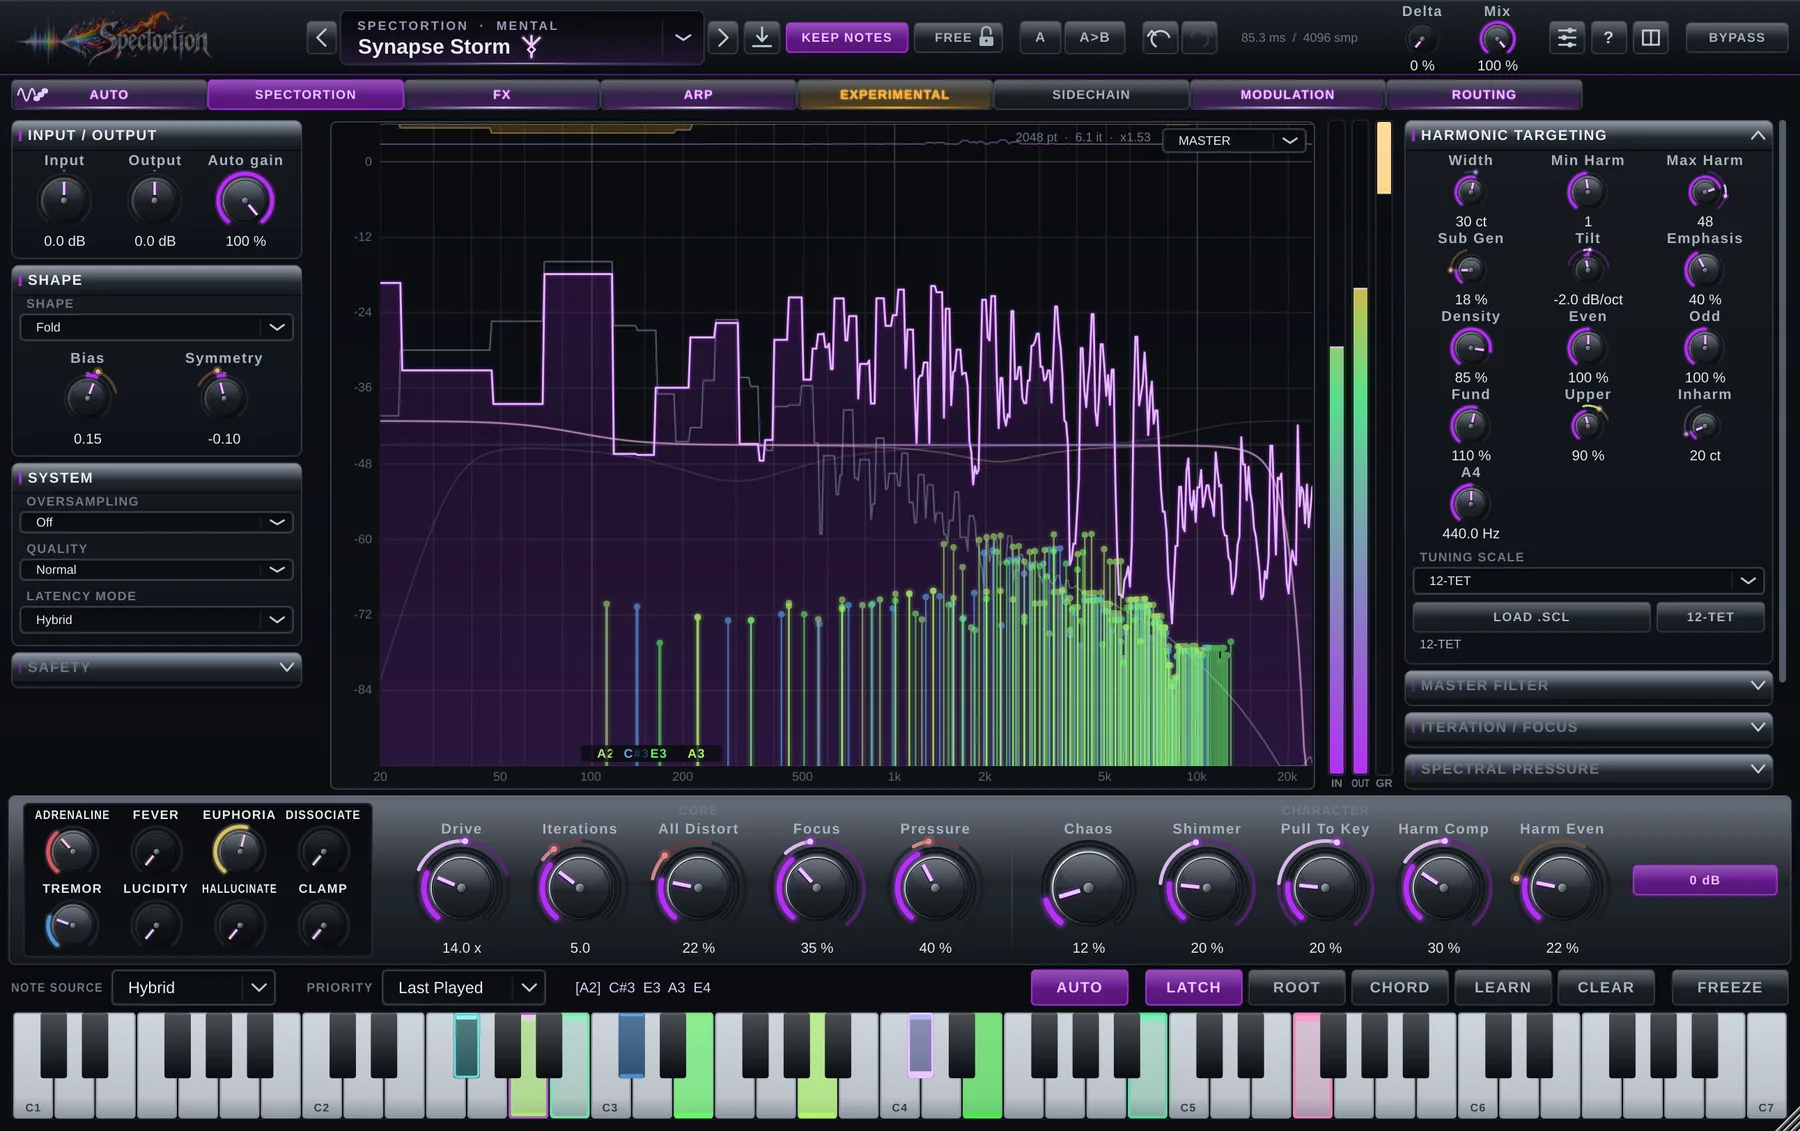Click the TREMOR macro knob
1800x1131 pixels.
point(71,926)
